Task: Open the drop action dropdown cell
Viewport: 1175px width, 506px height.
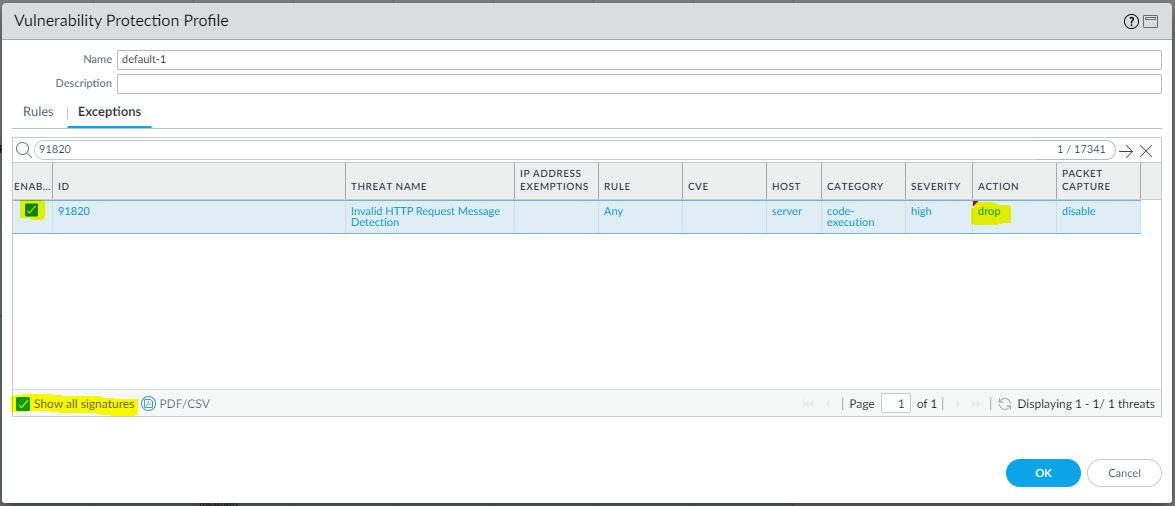Action: coord(989,211)
